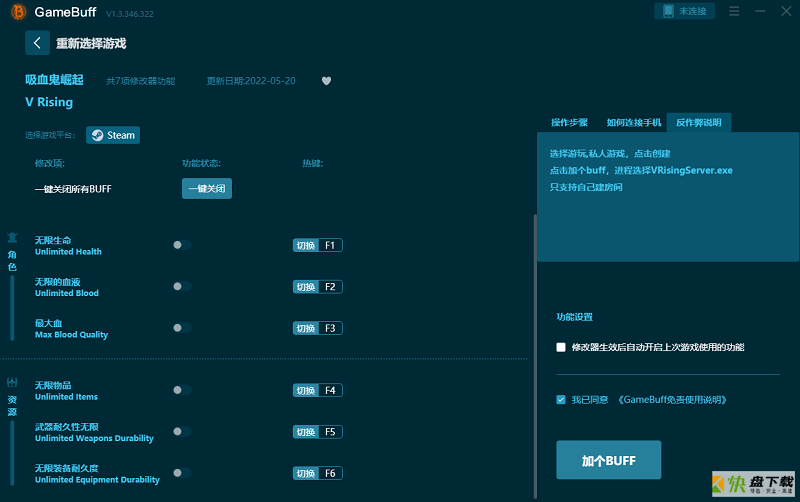Enable auto-start last used functions checkbox
Image resolution: width=800 pixels, height=502 pixels.
(561, 347)
